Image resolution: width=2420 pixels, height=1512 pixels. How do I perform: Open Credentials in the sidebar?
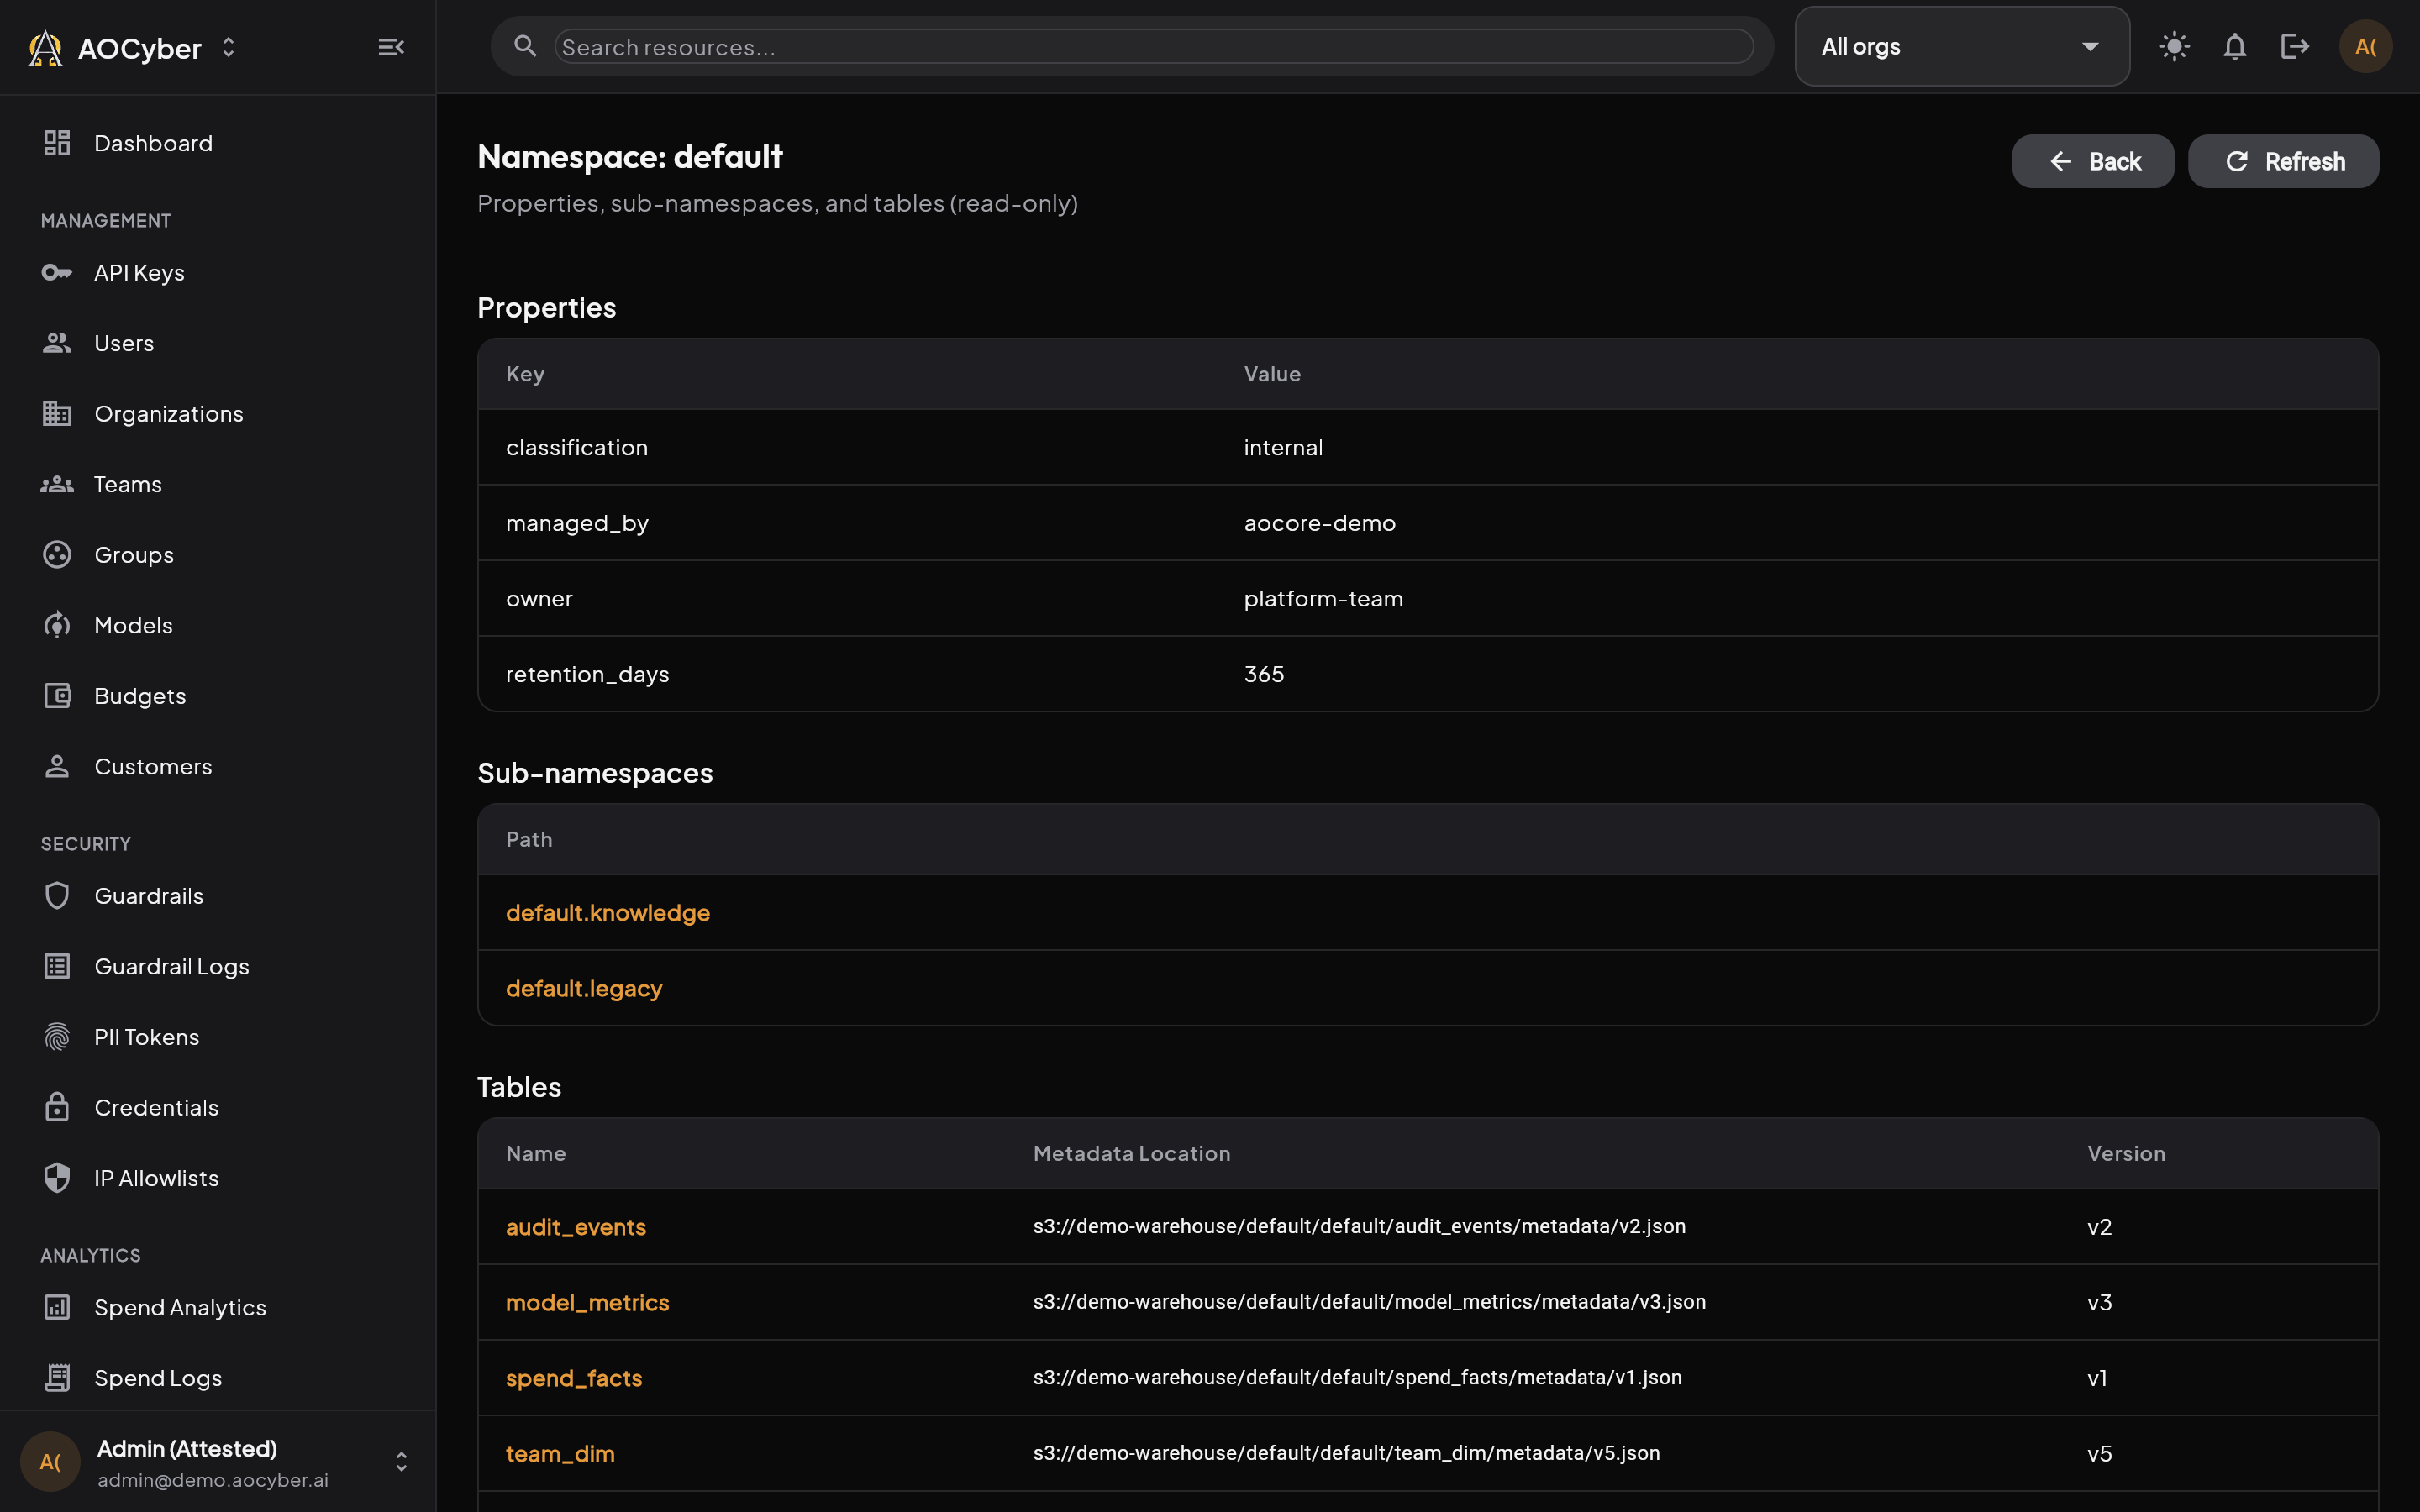coord(156,1107)
